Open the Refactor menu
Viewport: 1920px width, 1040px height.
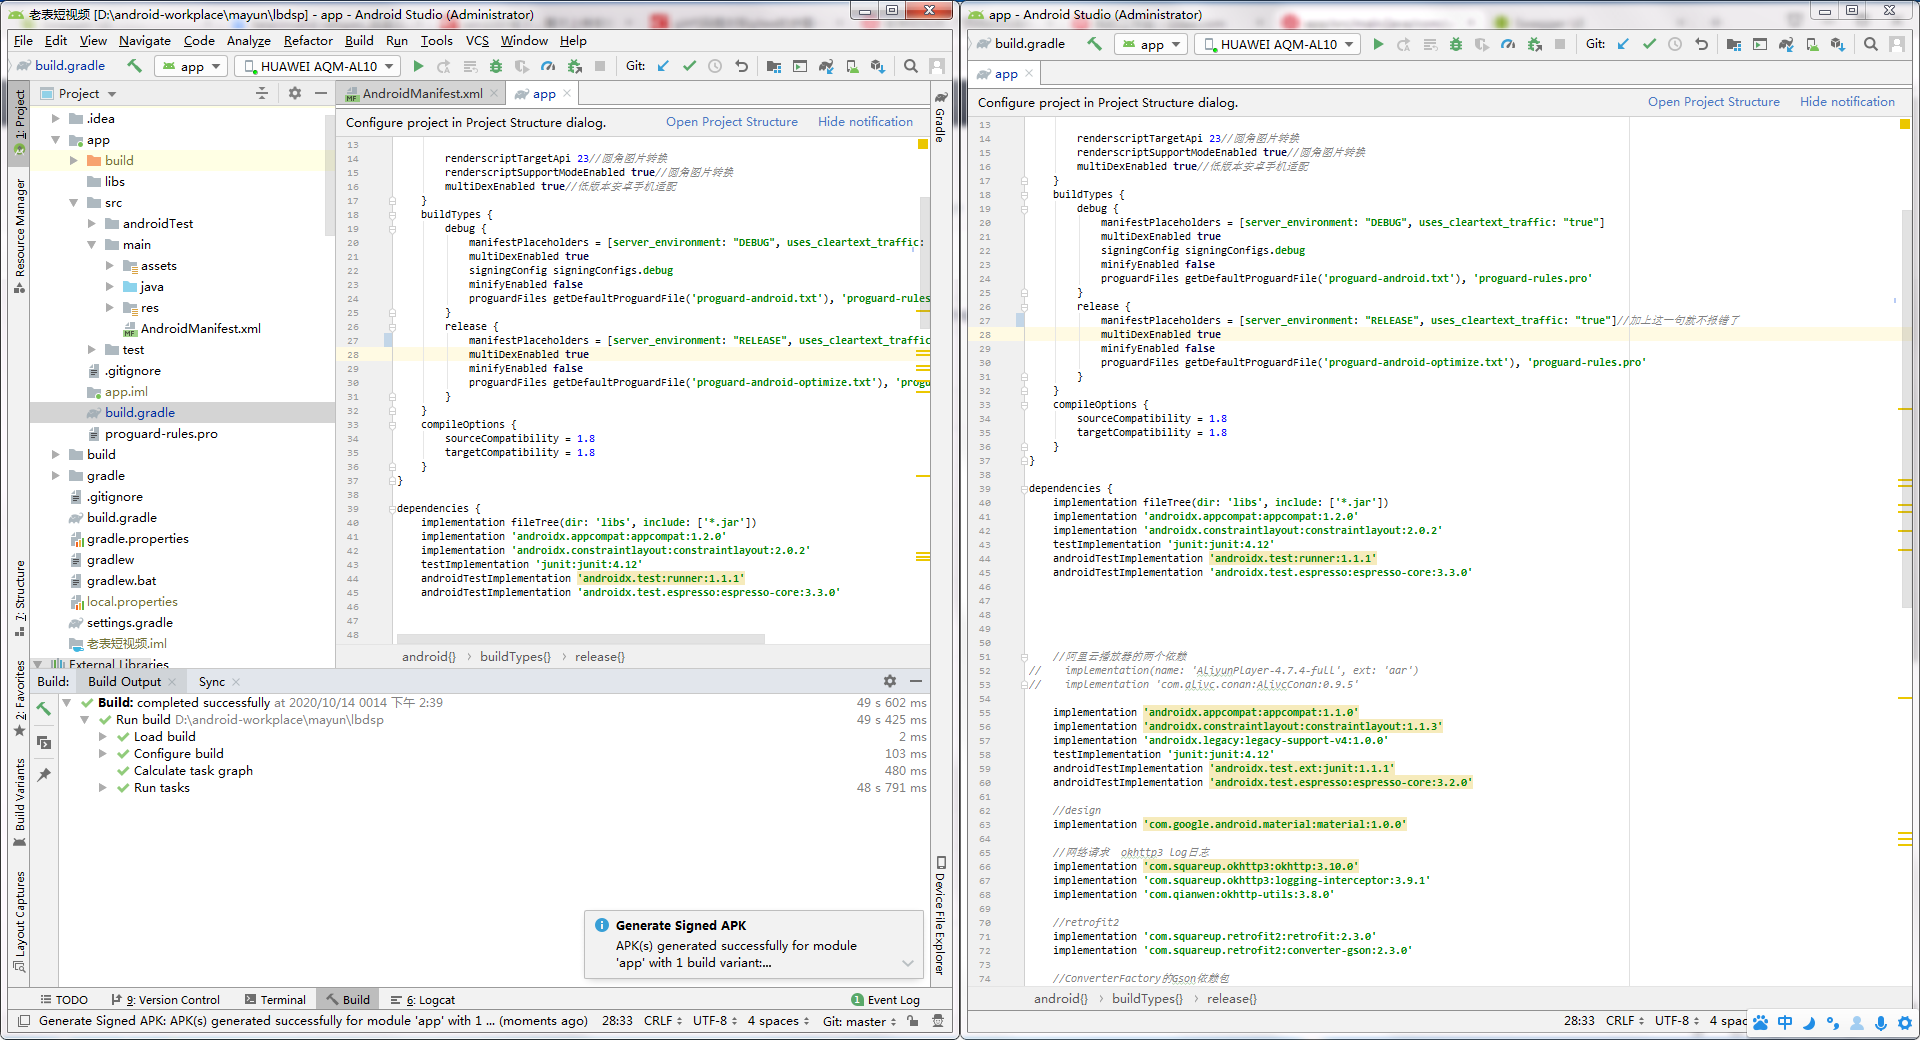pos(307,41)
